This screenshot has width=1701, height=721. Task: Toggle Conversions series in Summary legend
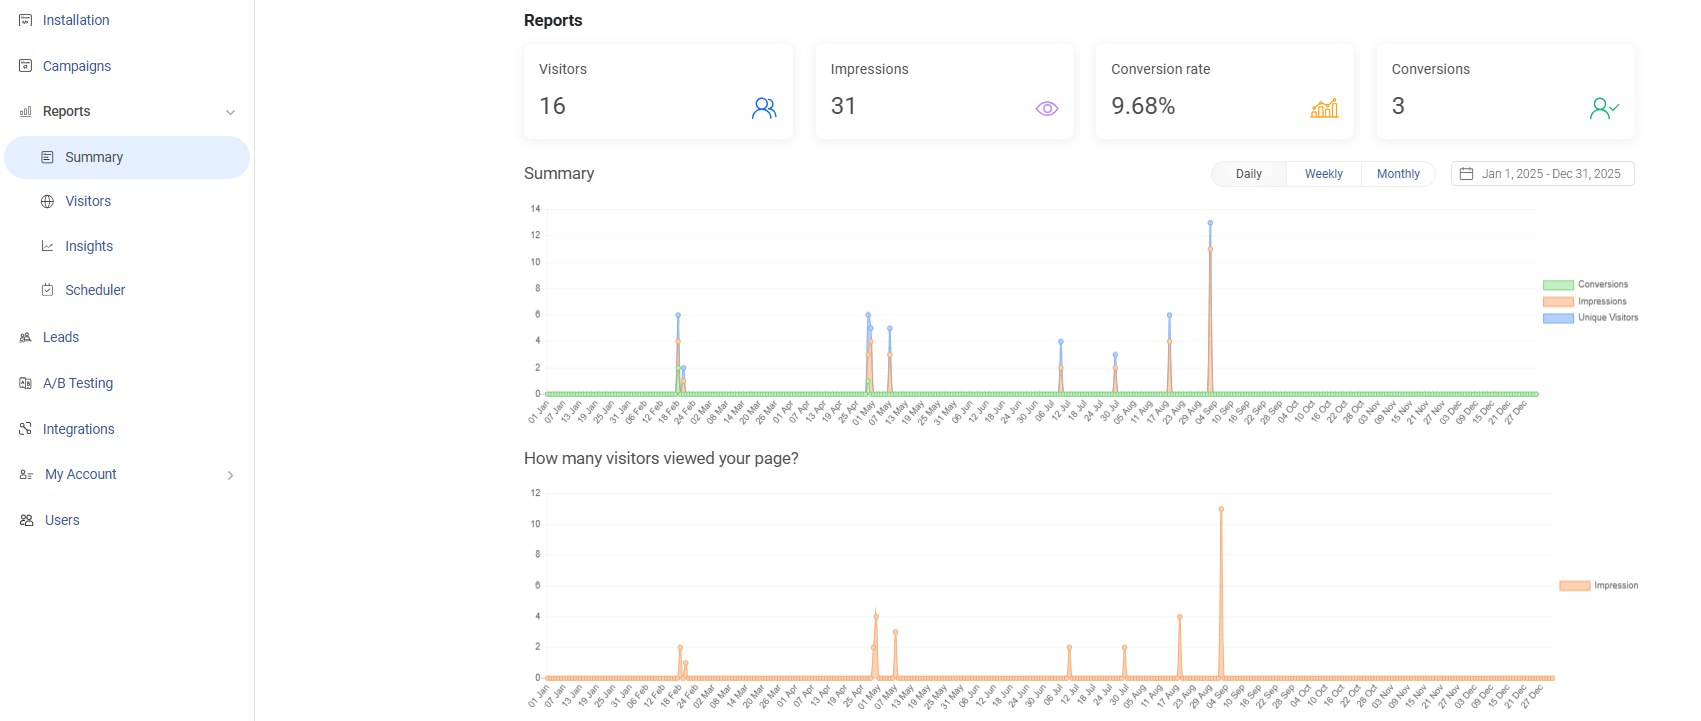[x=1558, y=285]
